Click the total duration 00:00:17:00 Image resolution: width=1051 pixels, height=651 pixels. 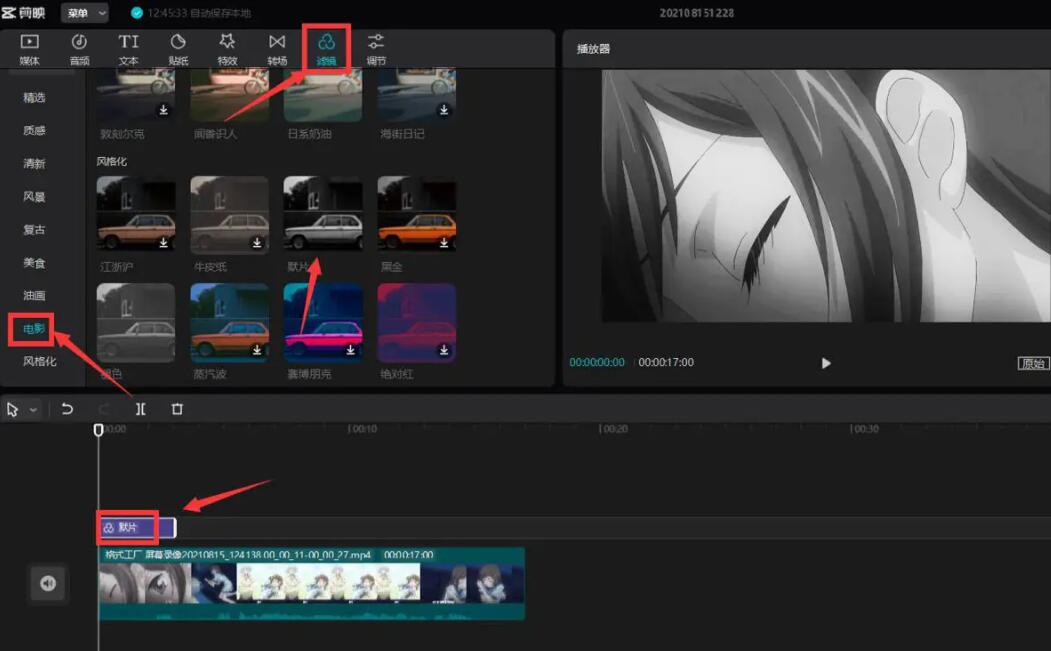tap(666, 362)
